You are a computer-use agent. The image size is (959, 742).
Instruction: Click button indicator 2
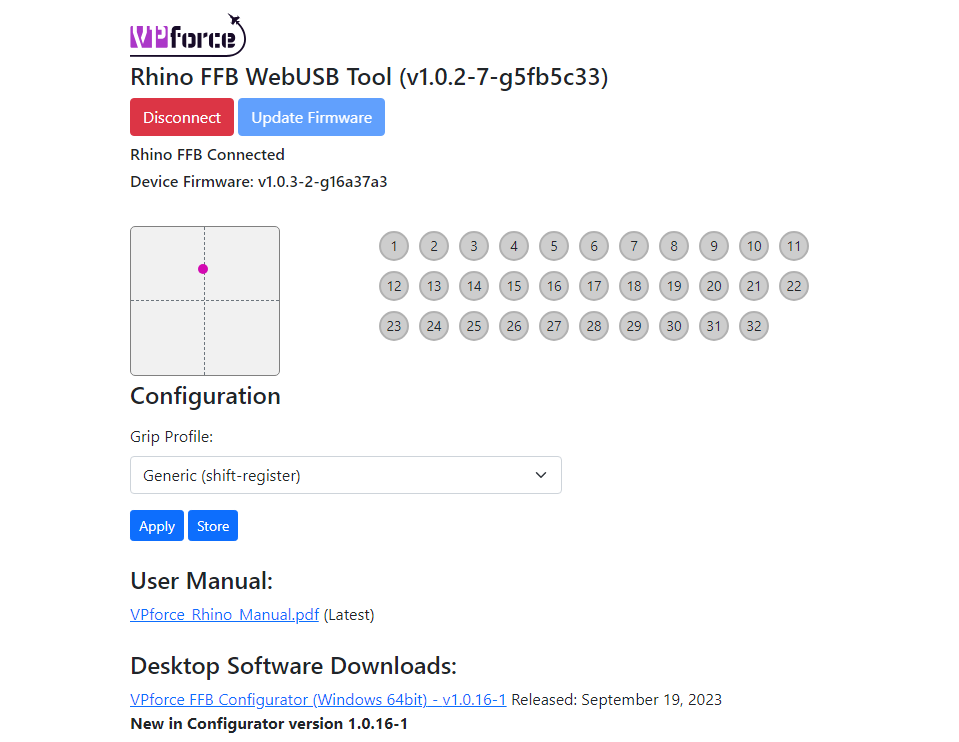[x=434, y=246]
